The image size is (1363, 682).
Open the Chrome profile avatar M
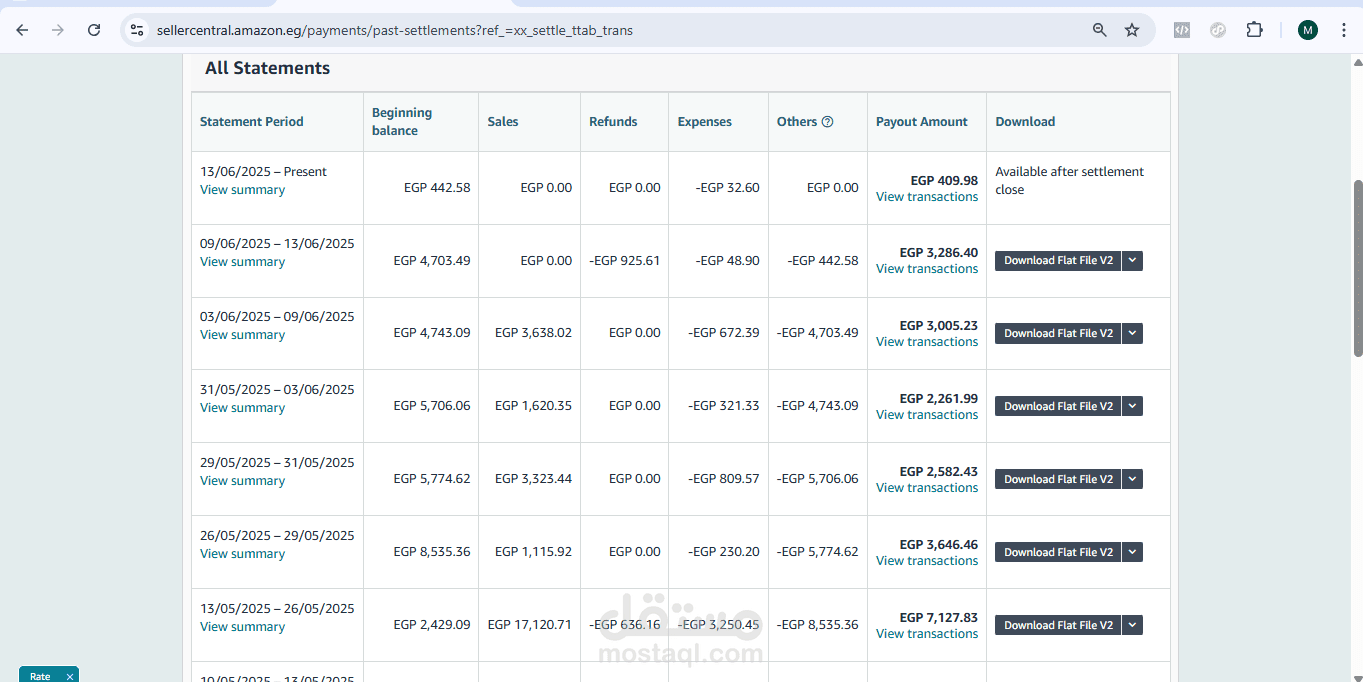pyautogui.click(x=1308, y=30)
